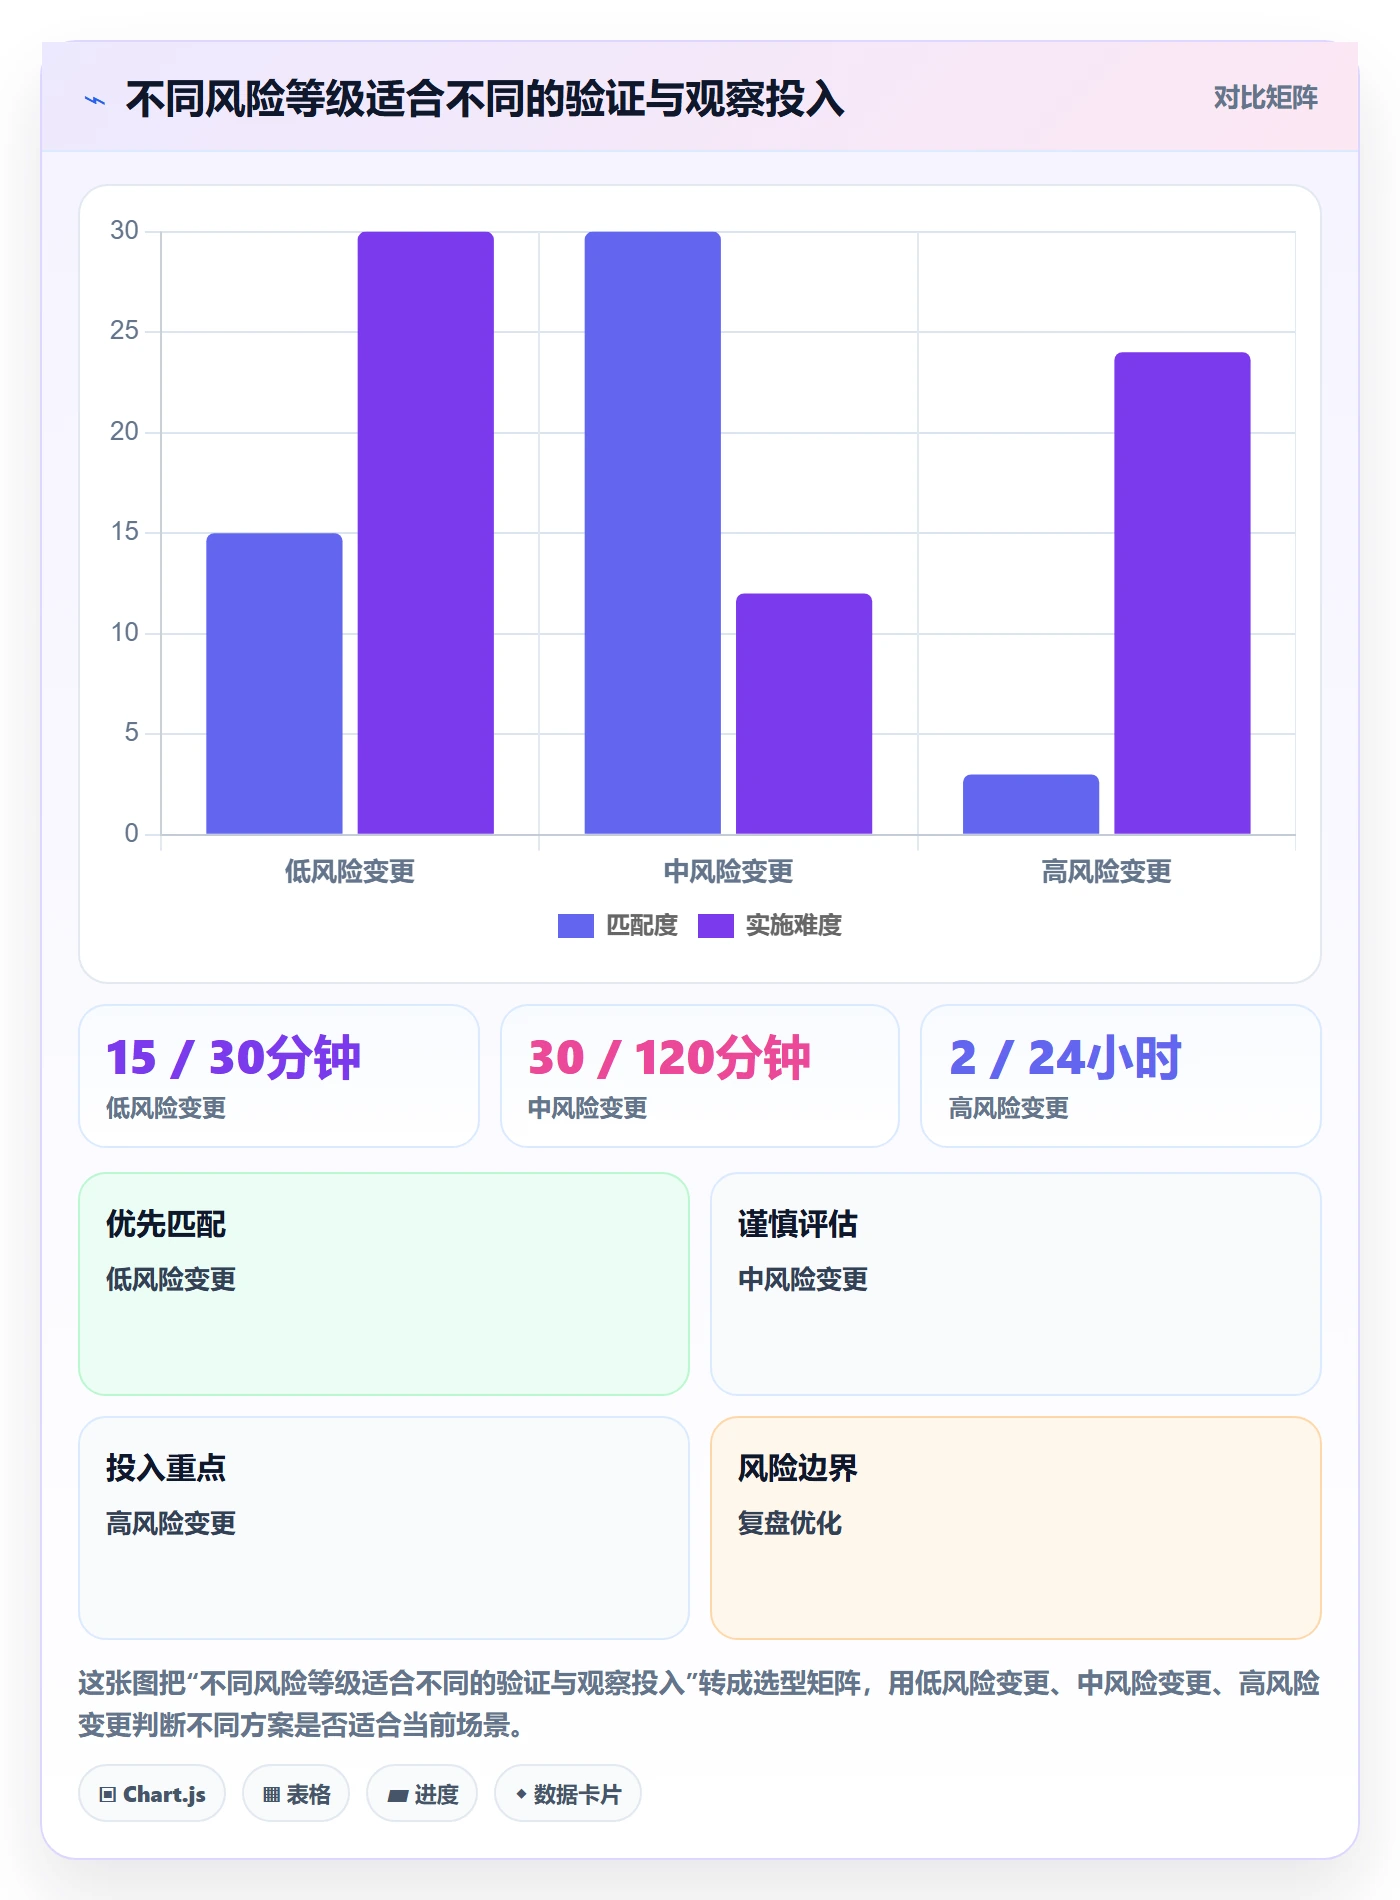
Task: Click the 中风险变更 x-axis label
Action: (728, 872)
